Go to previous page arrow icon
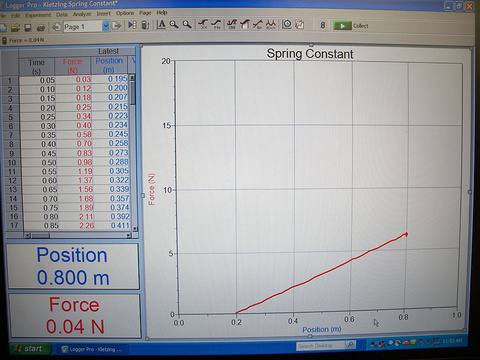 (56, 27)
